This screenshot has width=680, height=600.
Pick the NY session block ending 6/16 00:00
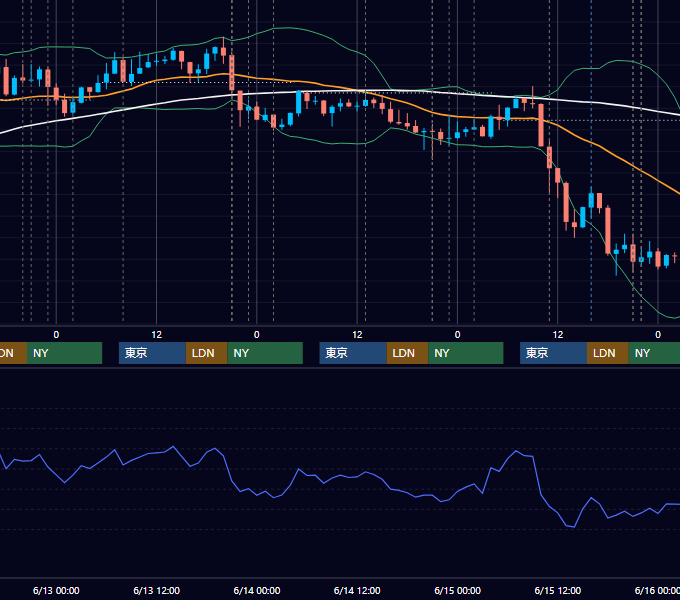click(654, 353)
